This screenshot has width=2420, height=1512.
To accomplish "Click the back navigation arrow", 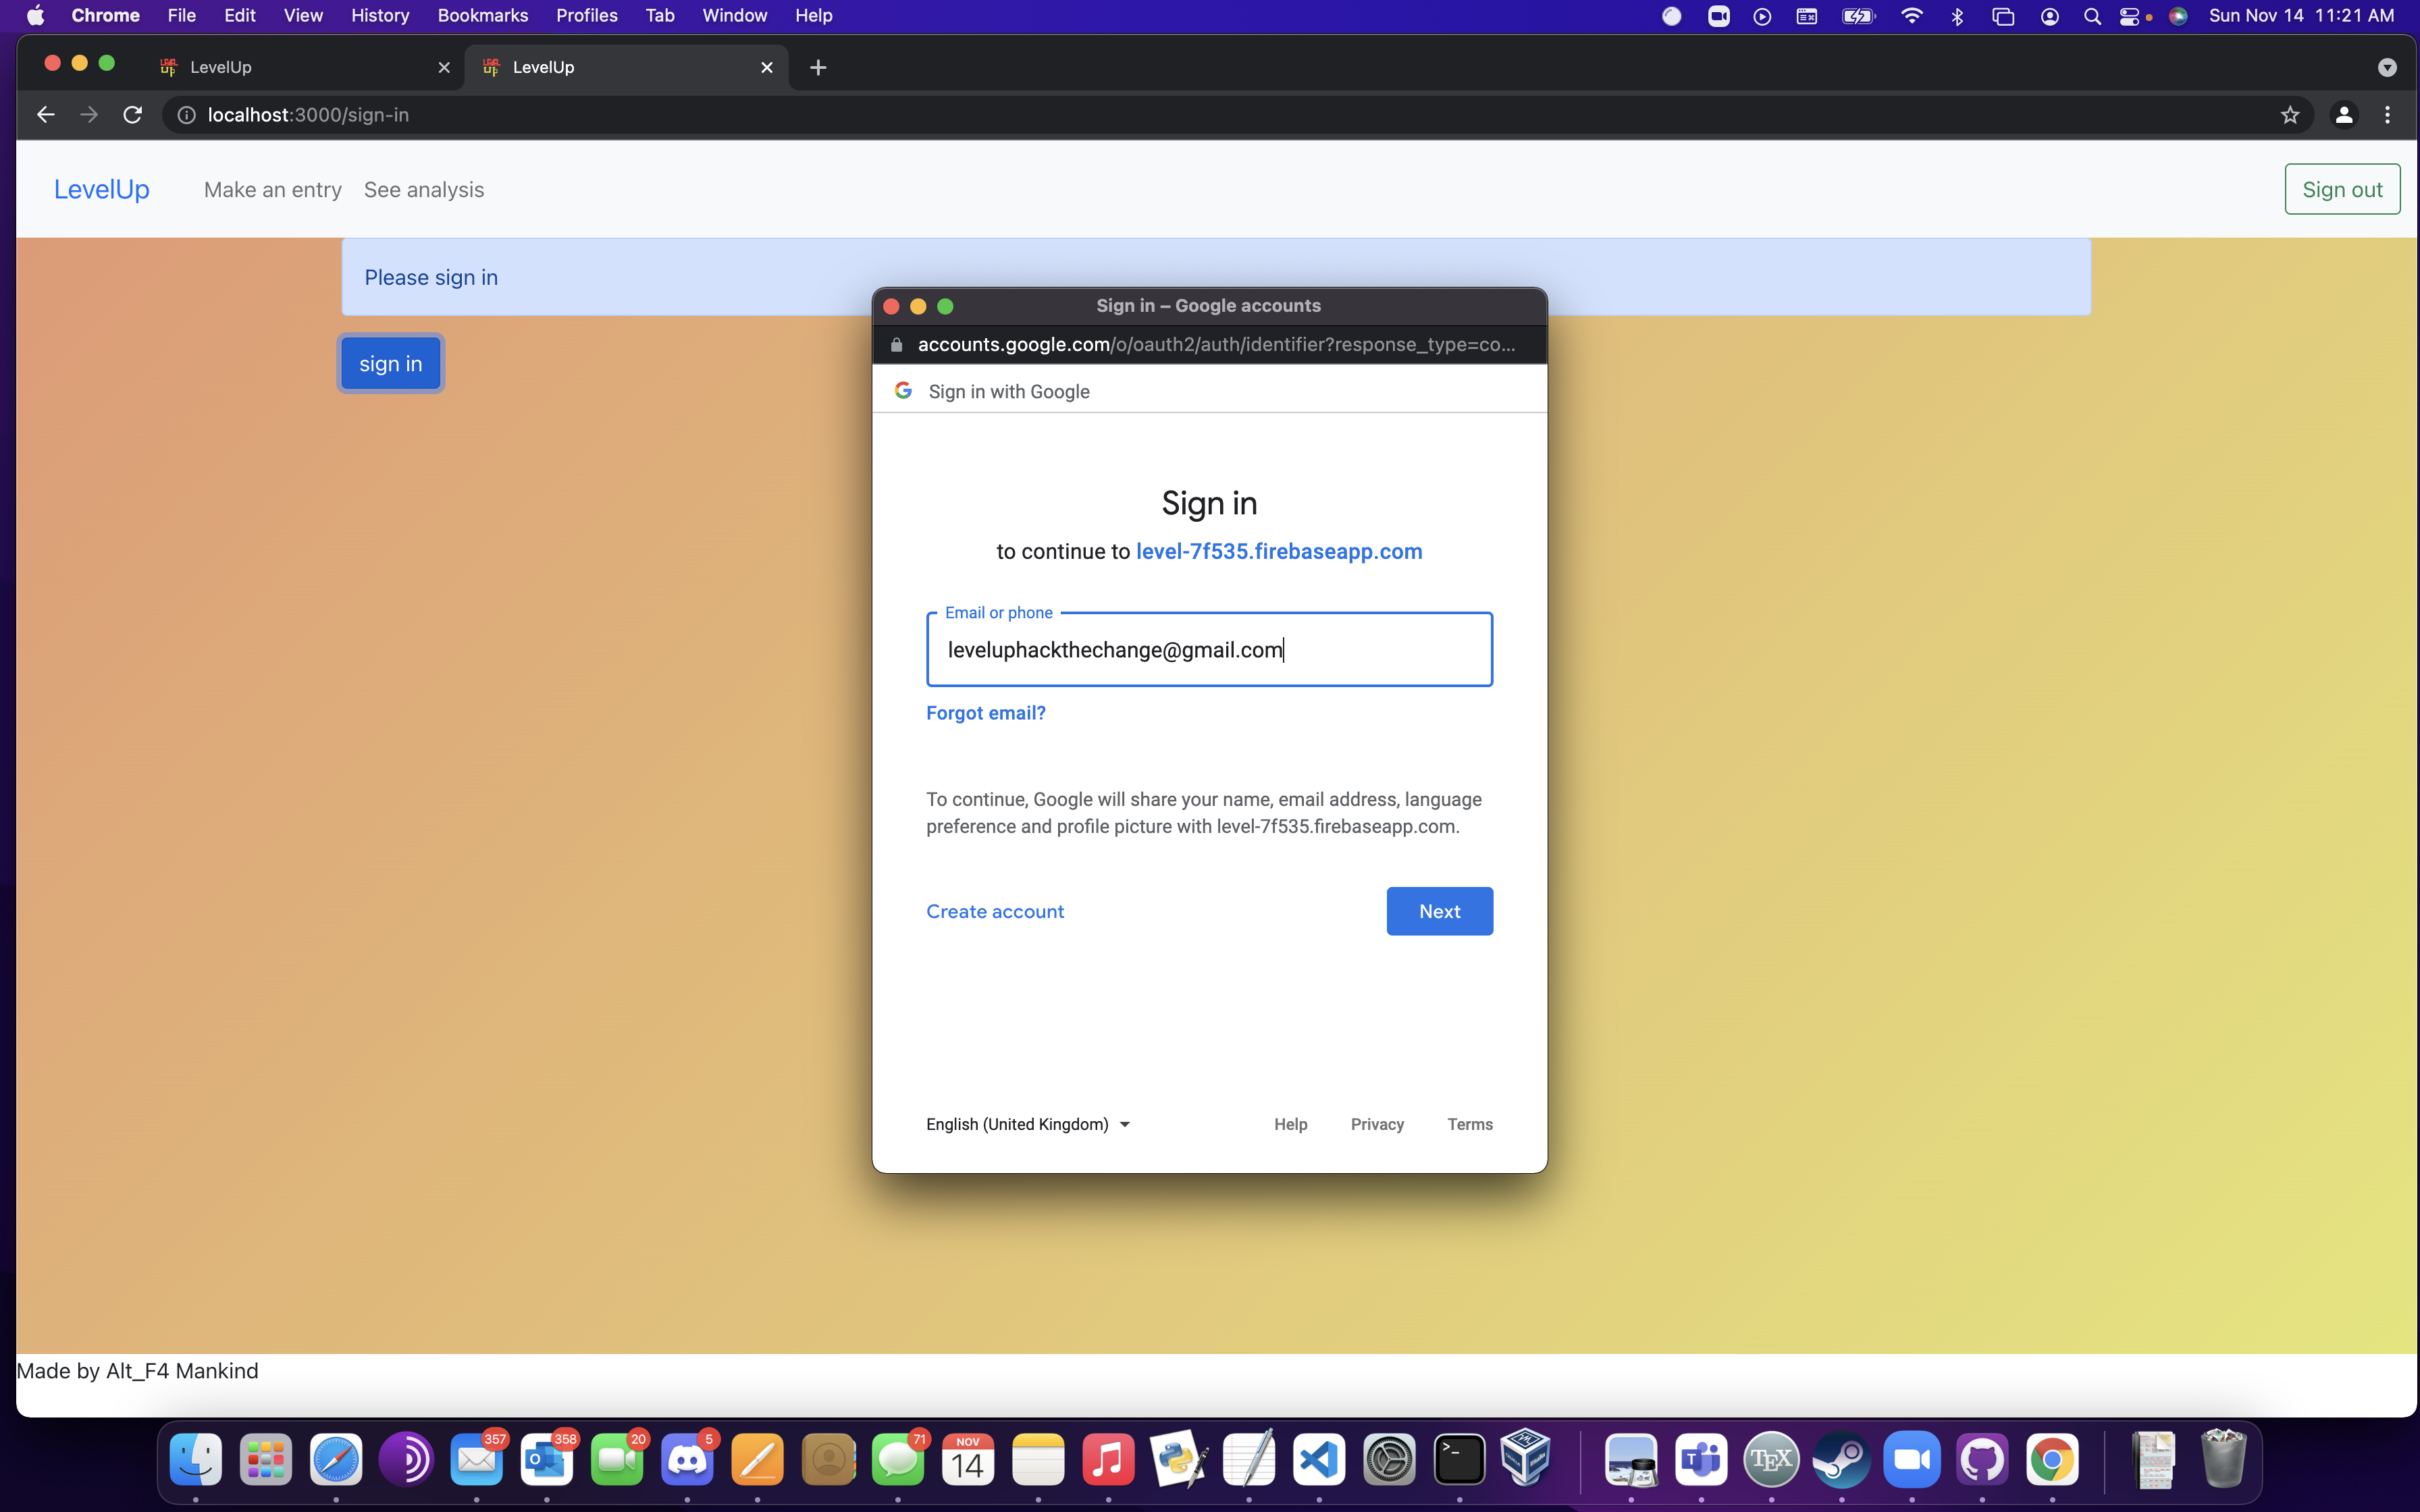I will coord(45,115).
